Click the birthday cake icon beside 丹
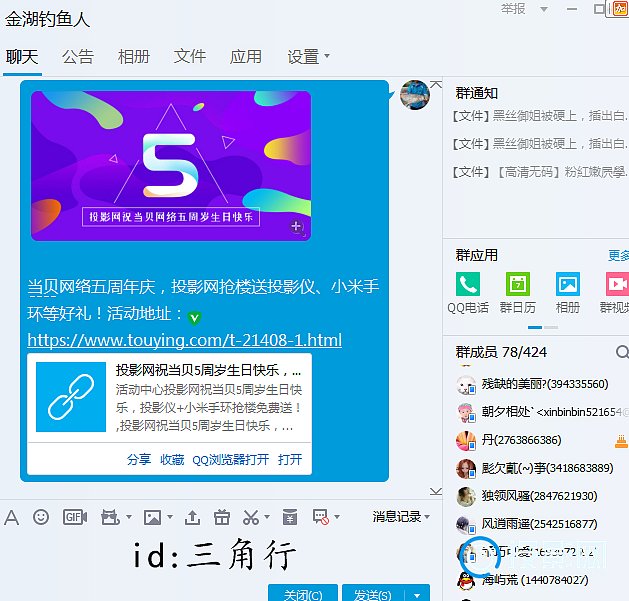This screenshot has width=629, height=601. 621,441
